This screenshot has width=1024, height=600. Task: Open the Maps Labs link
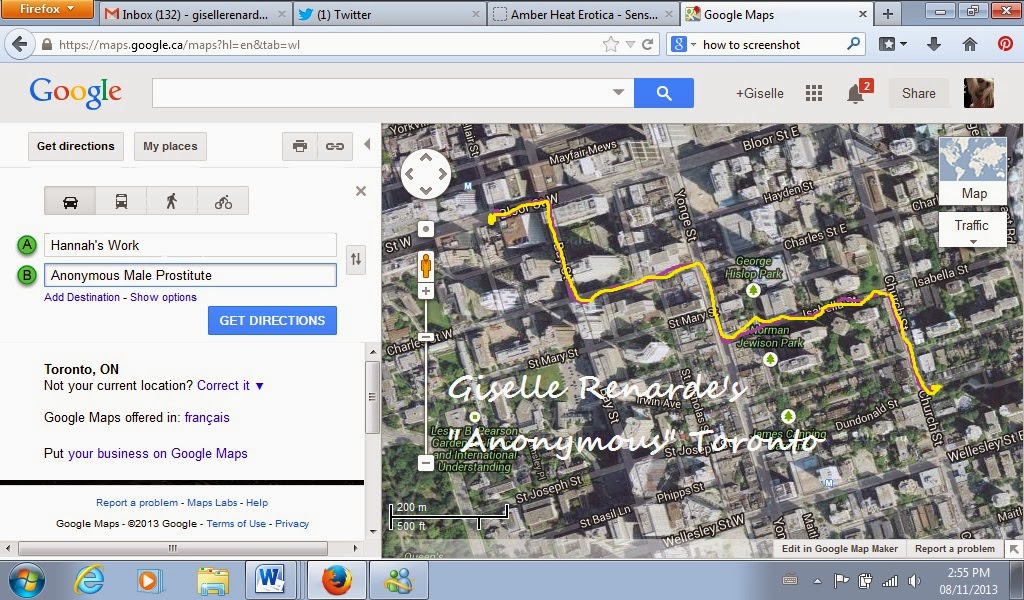212,503
